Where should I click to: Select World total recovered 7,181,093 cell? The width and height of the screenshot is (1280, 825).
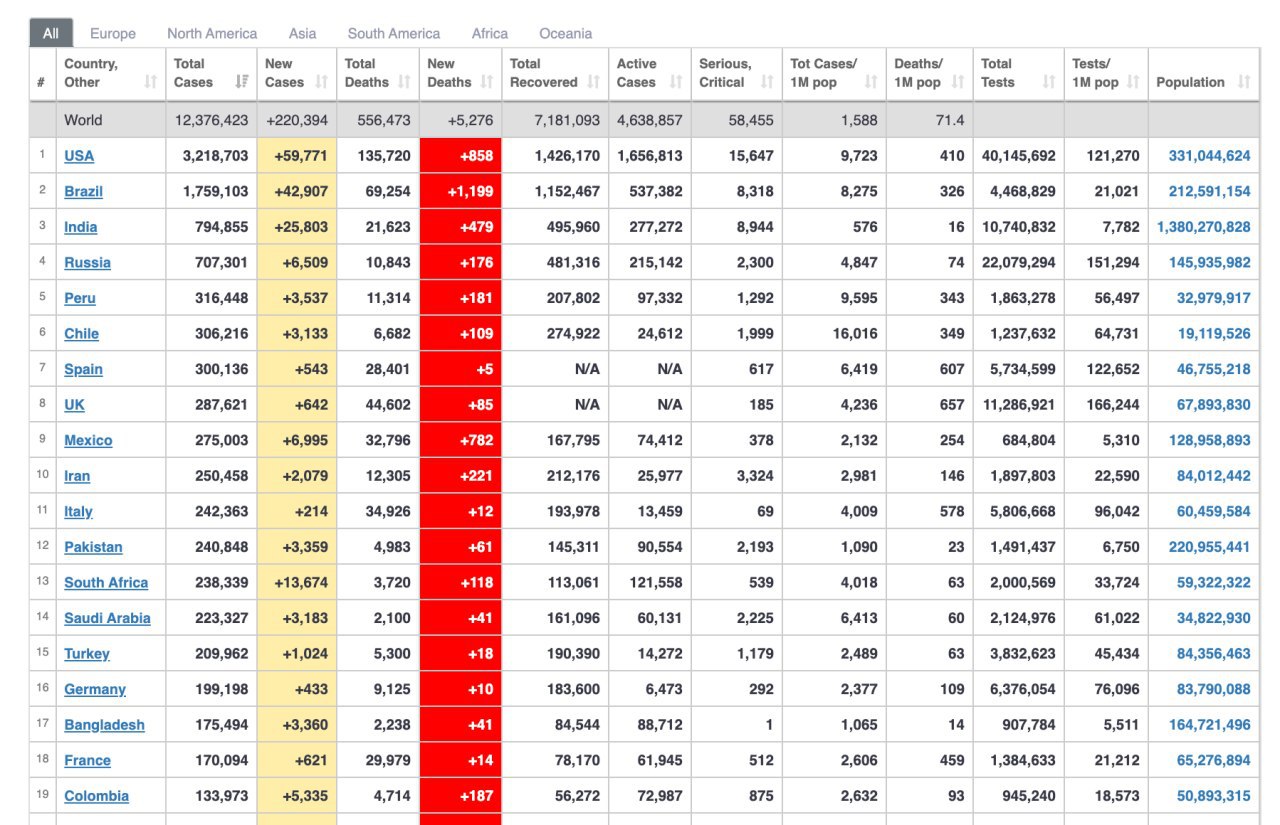[x=554, y=120]
